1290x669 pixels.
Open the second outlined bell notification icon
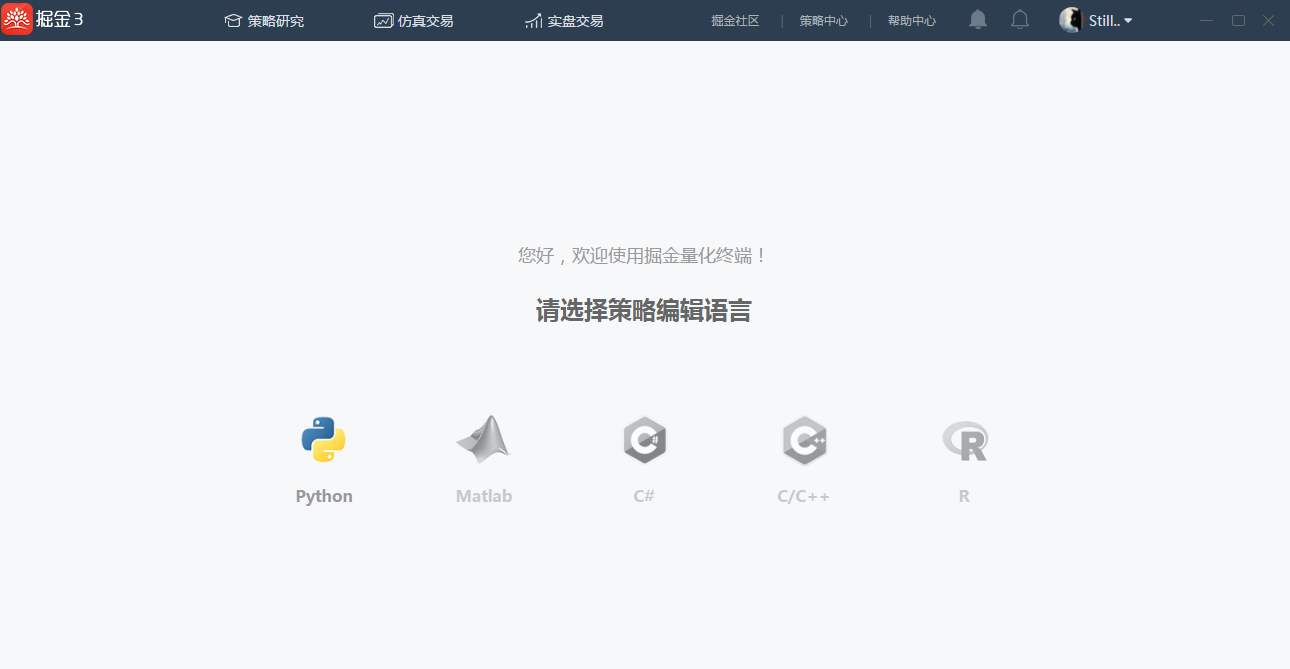click(1020, 20)
